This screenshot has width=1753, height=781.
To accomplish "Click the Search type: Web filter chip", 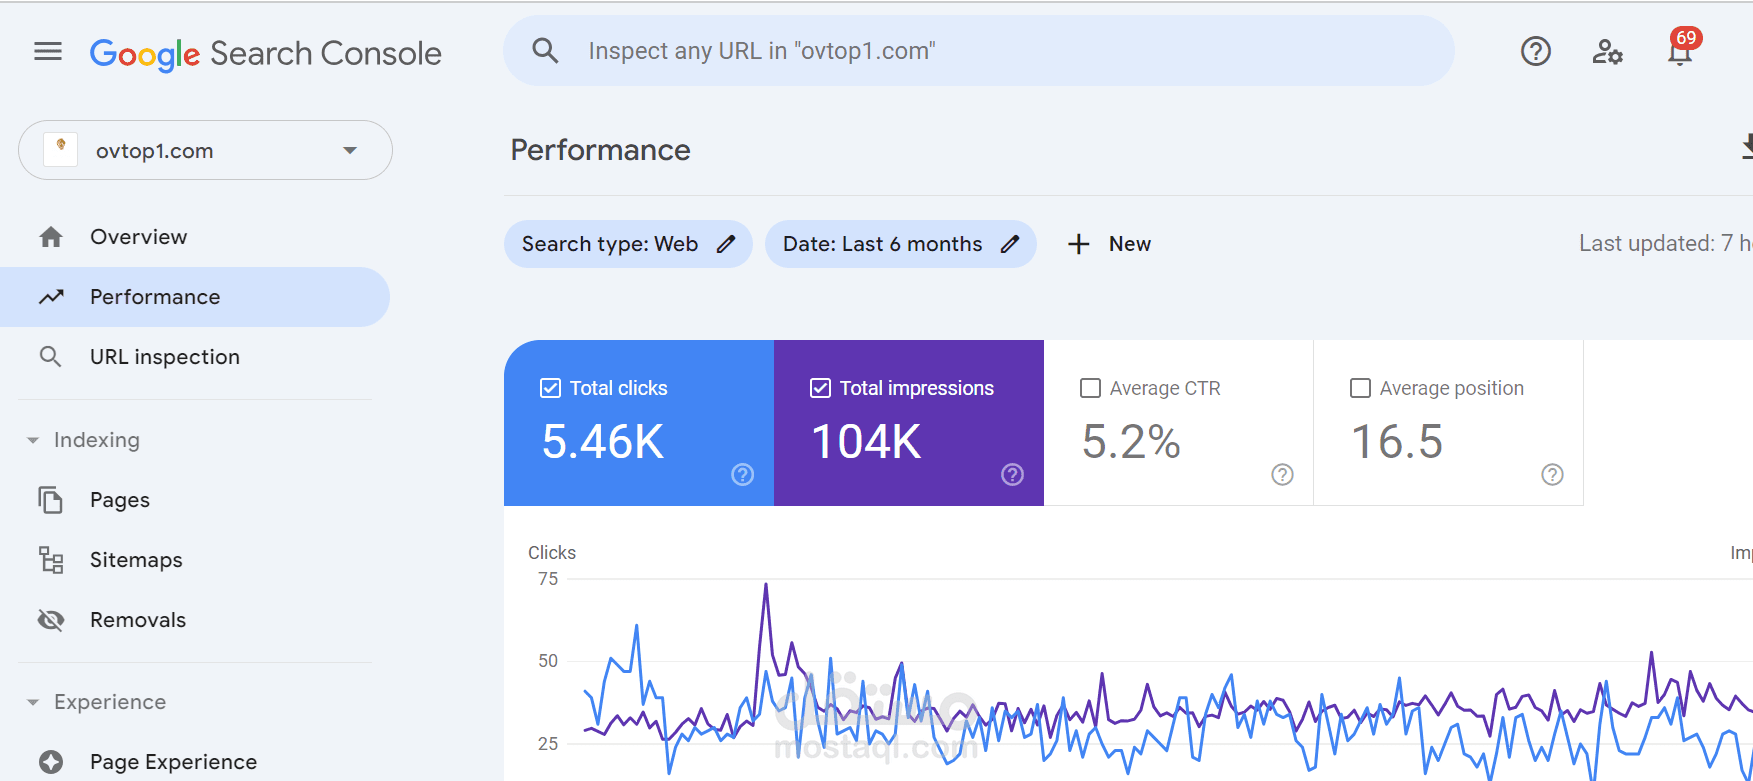I will (628, 244).
